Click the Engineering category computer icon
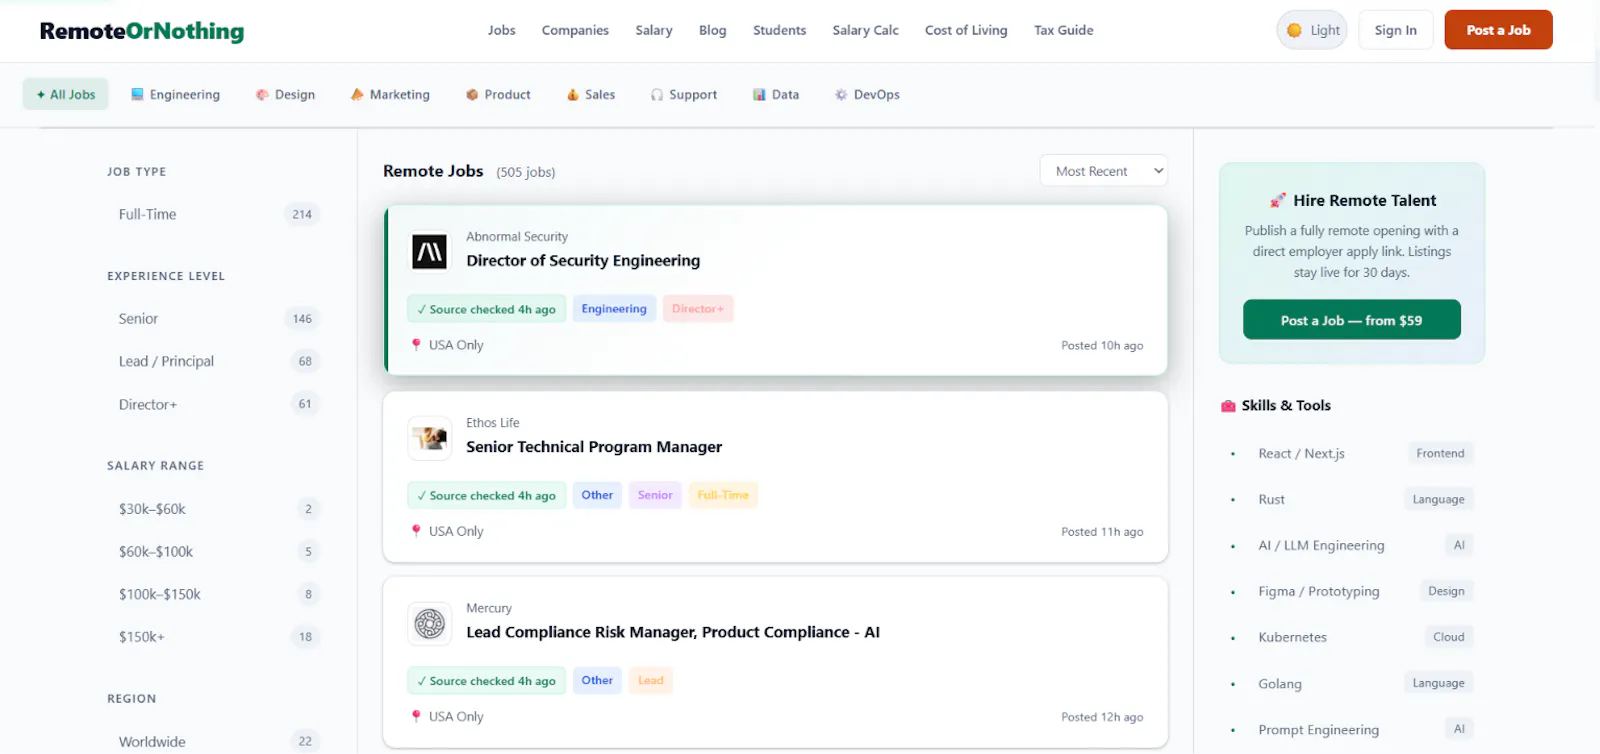 point(137,95)
